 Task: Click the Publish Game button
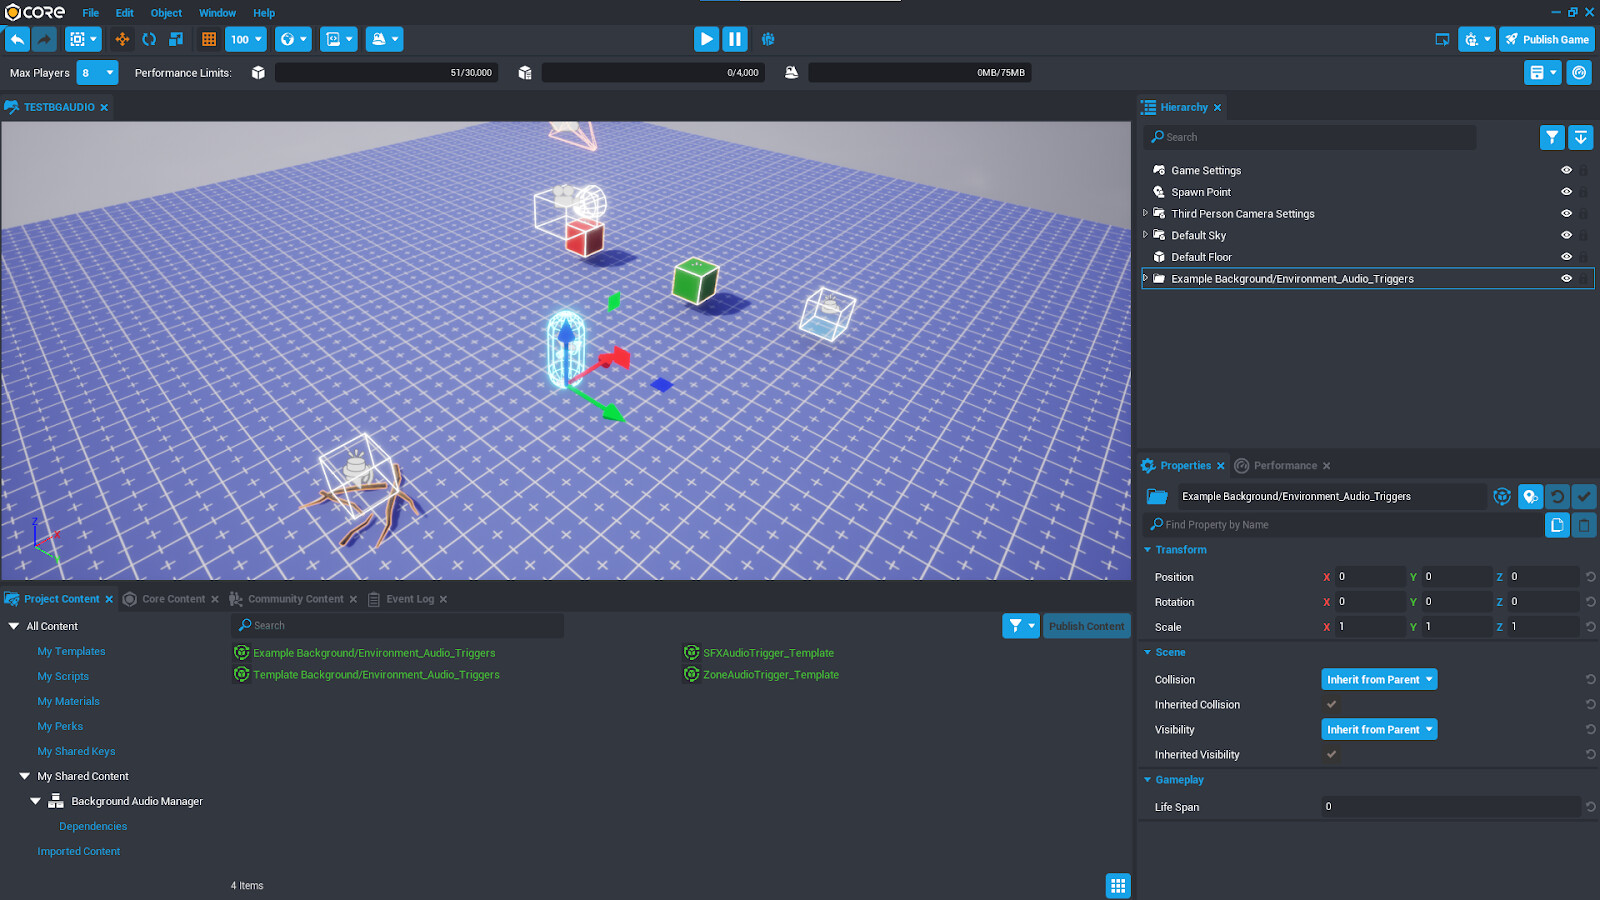coord(1546,39)
